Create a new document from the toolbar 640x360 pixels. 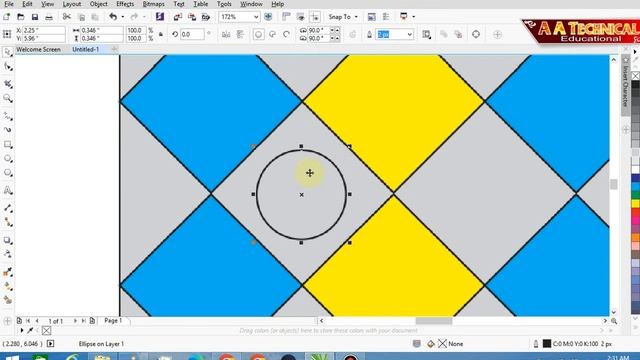pyautogui.click(x=7, y=17)
